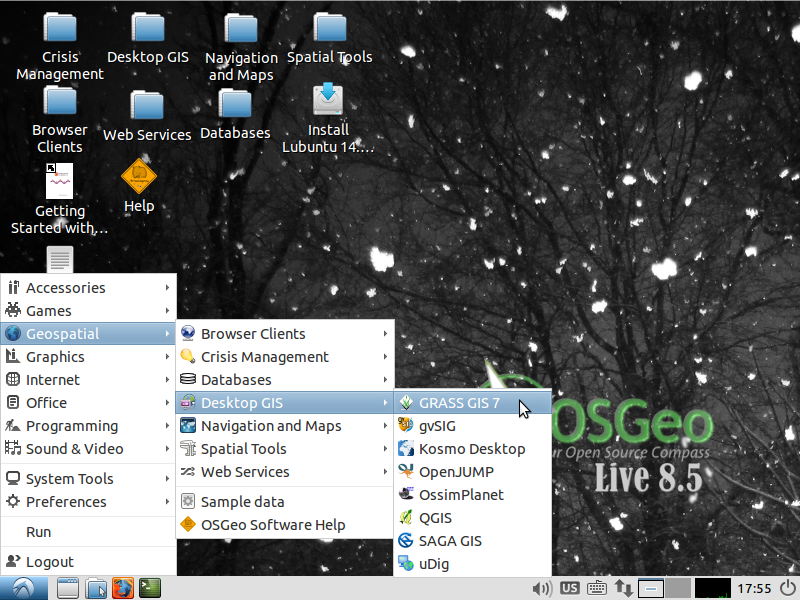
Task: Expand the Sound & Video submenu
Action: (x=88, y=448)
